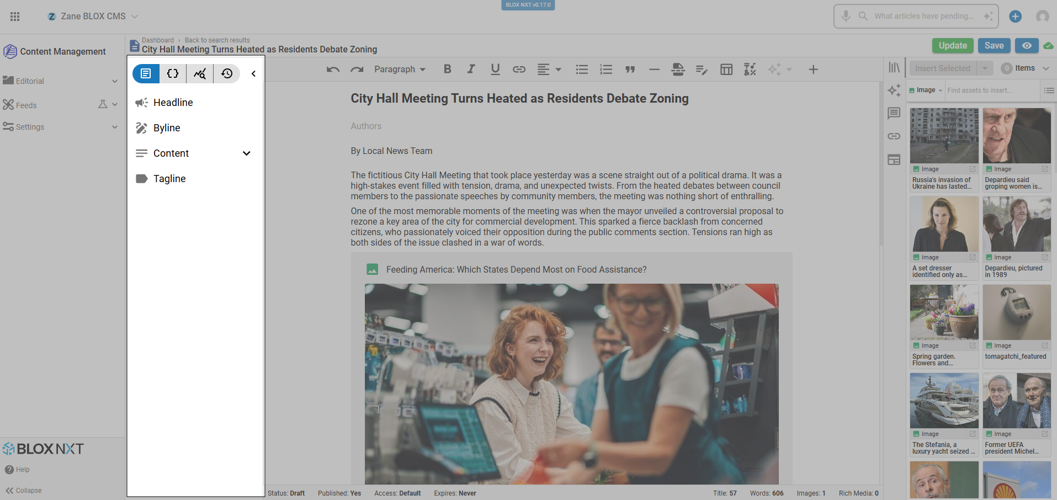This screenshot has height=500, width=1057.
Task: Toggle underline formatting
Action: coord(495,69)
